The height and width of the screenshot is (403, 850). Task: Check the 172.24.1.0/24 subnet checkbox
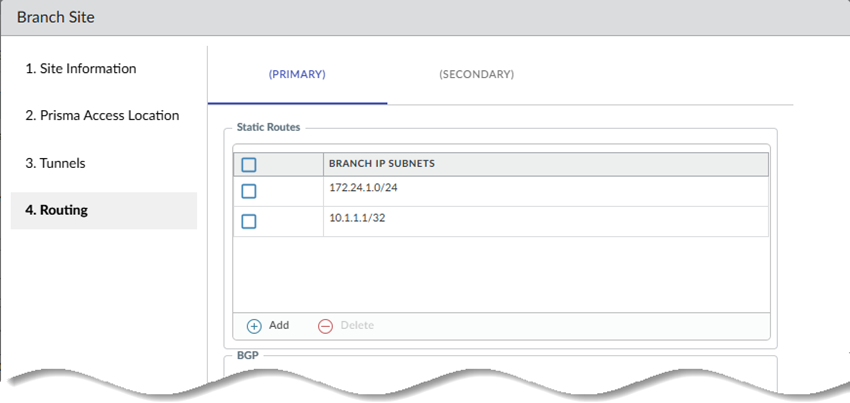(249, 191)
